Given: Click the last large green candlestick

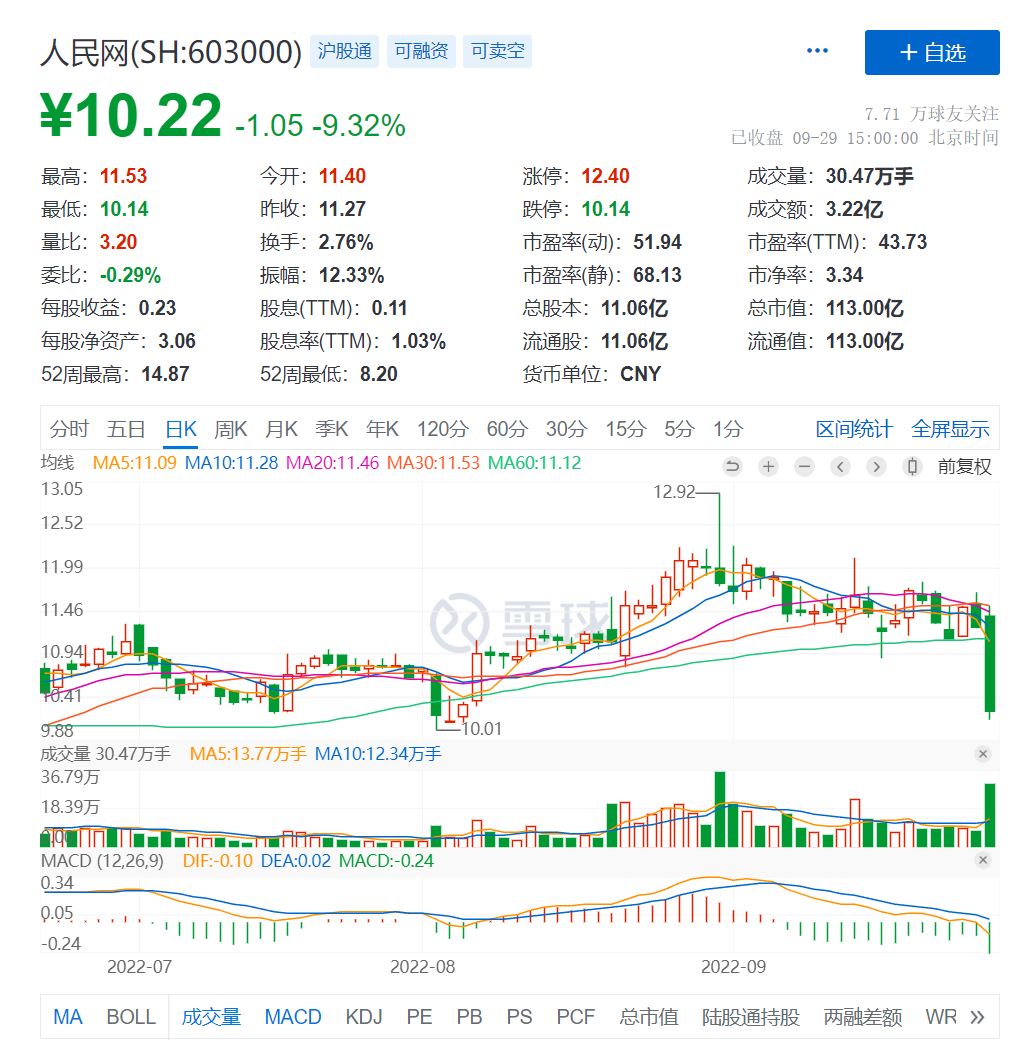Looking at the screenshot, I should click(990, 663).
